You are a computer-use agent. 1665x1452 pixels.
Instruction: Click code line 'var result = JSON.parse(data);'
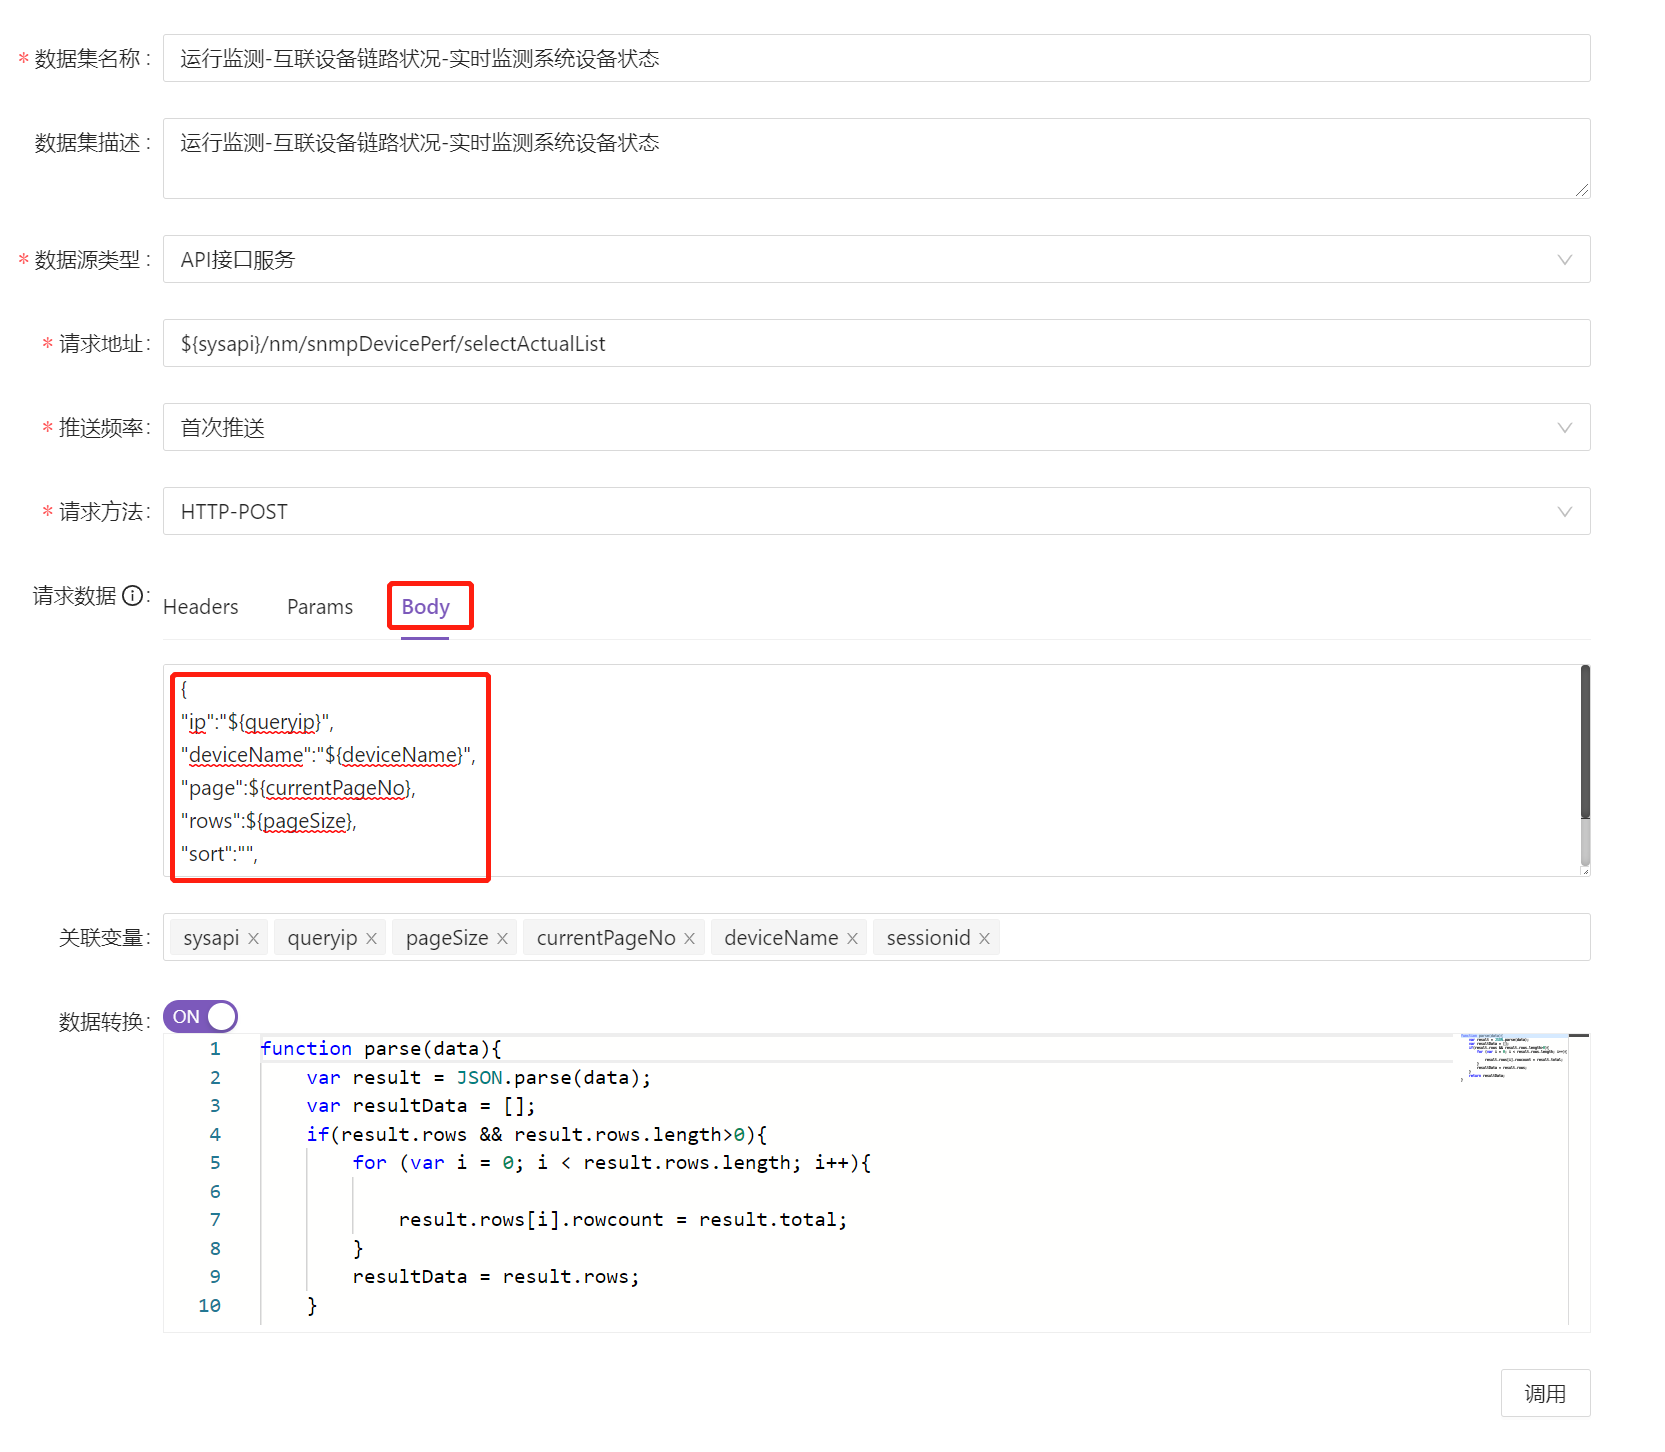(479, 1078)
